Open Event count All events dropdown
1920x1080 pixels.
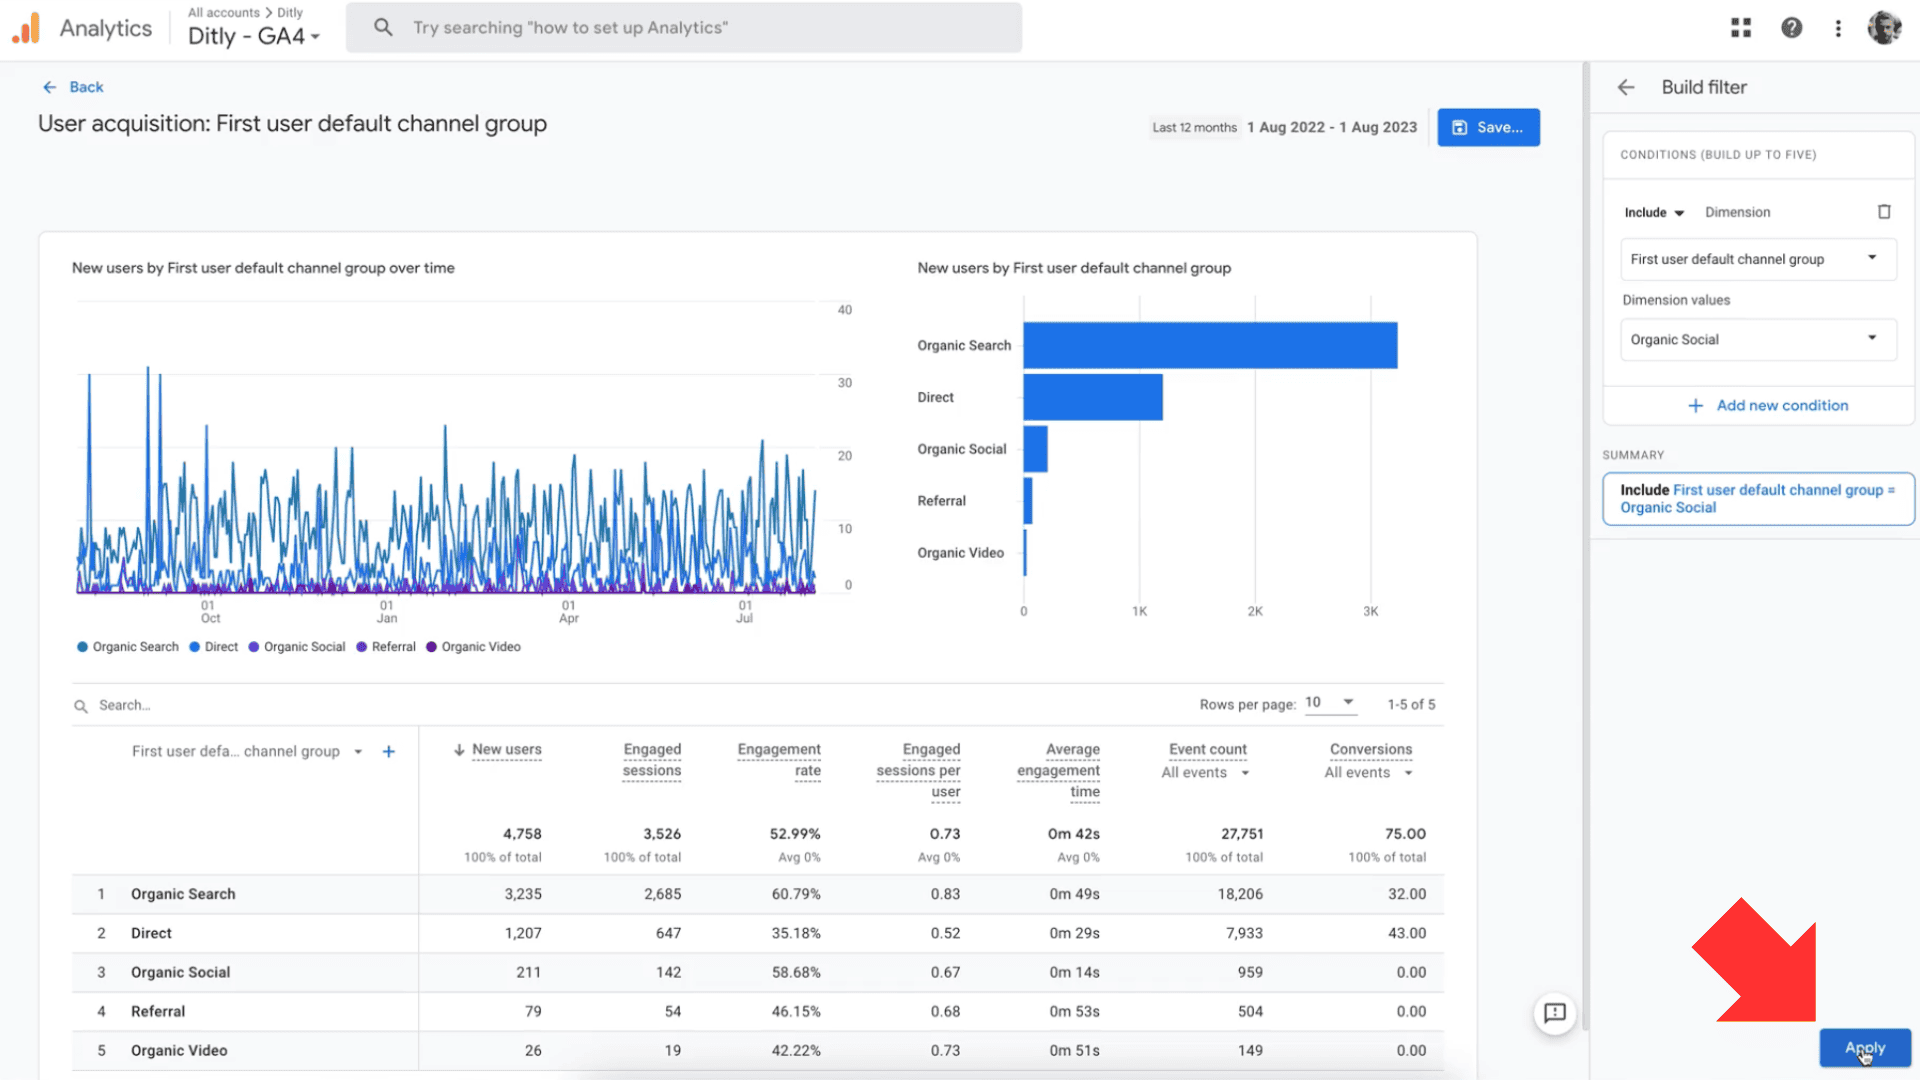[x=1205, y=772]
